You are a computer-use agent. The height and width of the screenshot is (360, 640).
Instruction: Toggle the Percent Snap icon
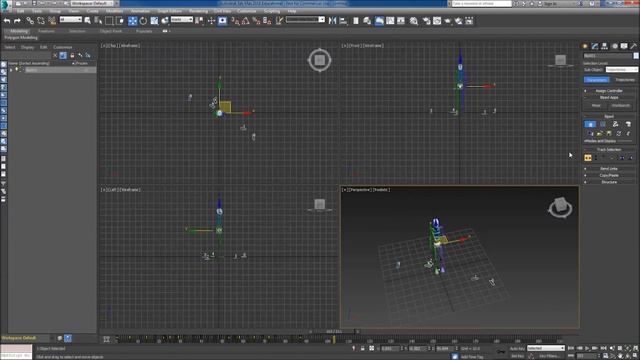256,21
